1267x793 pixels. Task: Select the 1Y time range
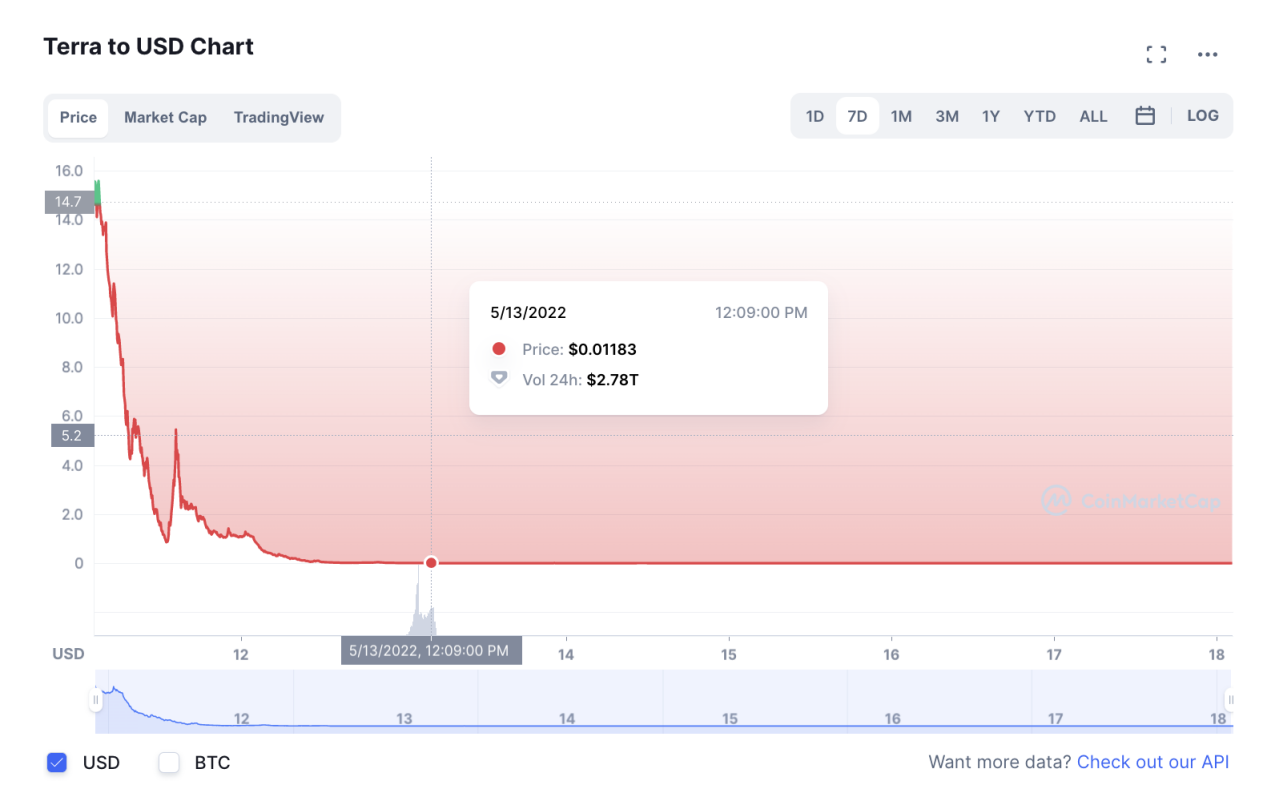coord(990,116)
